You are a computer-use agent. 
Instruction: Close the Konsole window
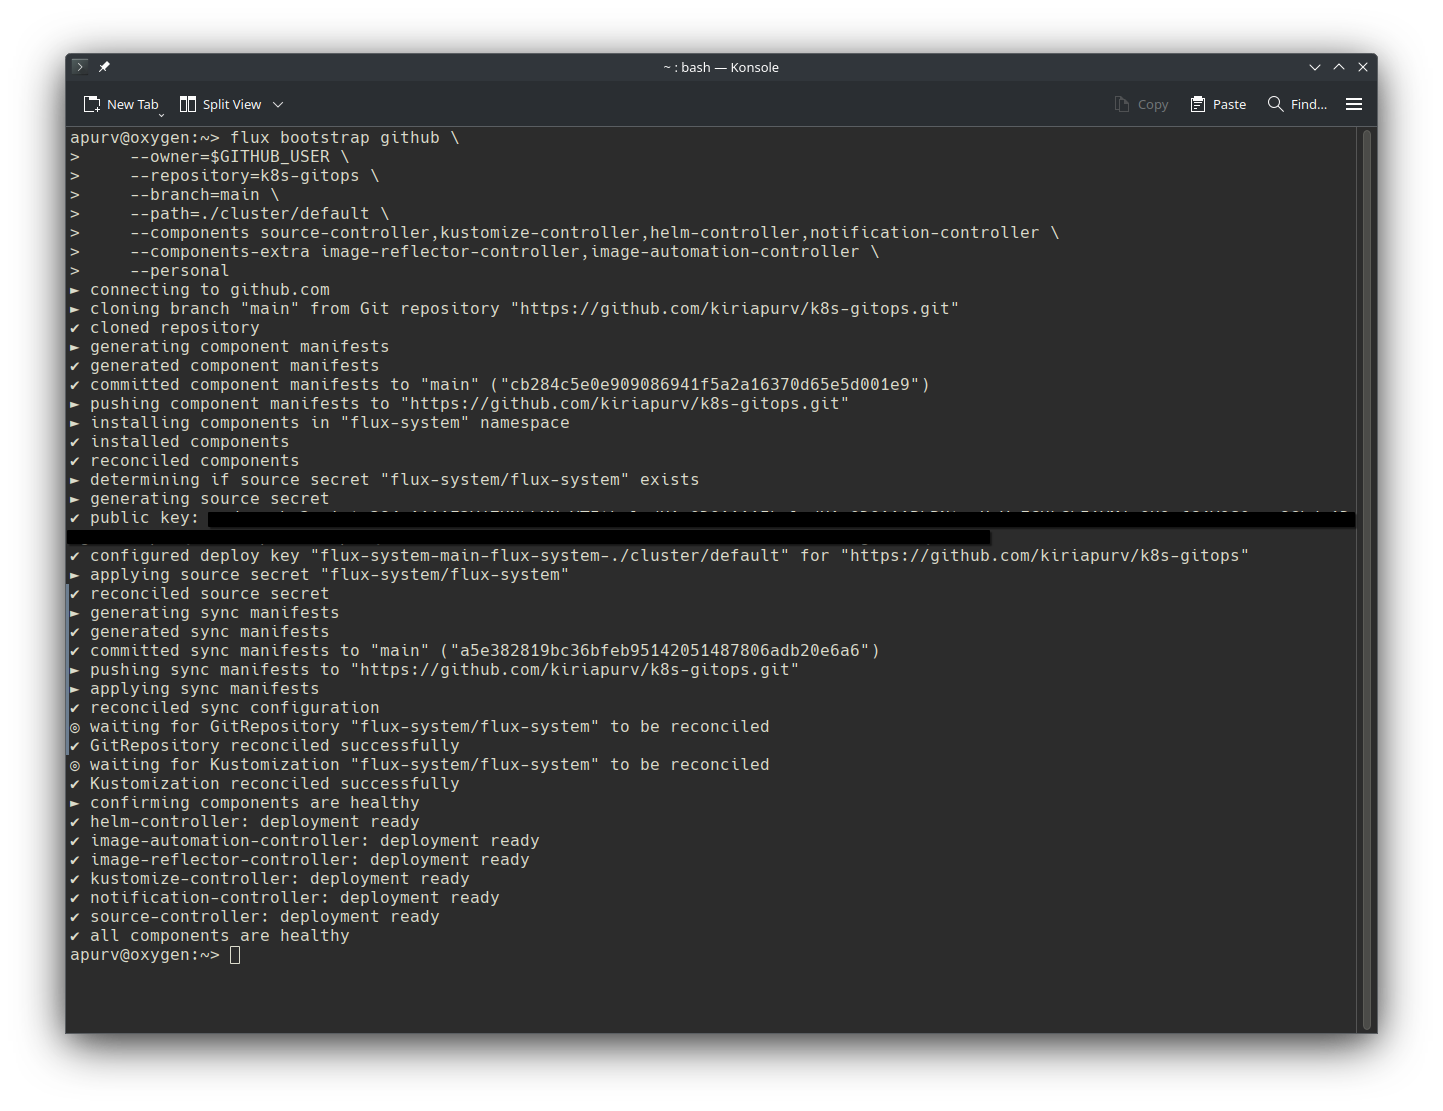click(x=1363, y=67)
